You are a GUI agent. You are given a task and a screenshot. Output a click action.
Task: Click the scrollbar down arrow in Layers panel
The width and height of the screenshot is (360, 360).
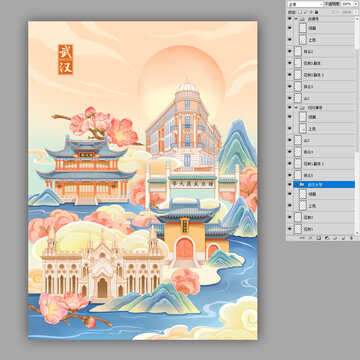(357, 233)
